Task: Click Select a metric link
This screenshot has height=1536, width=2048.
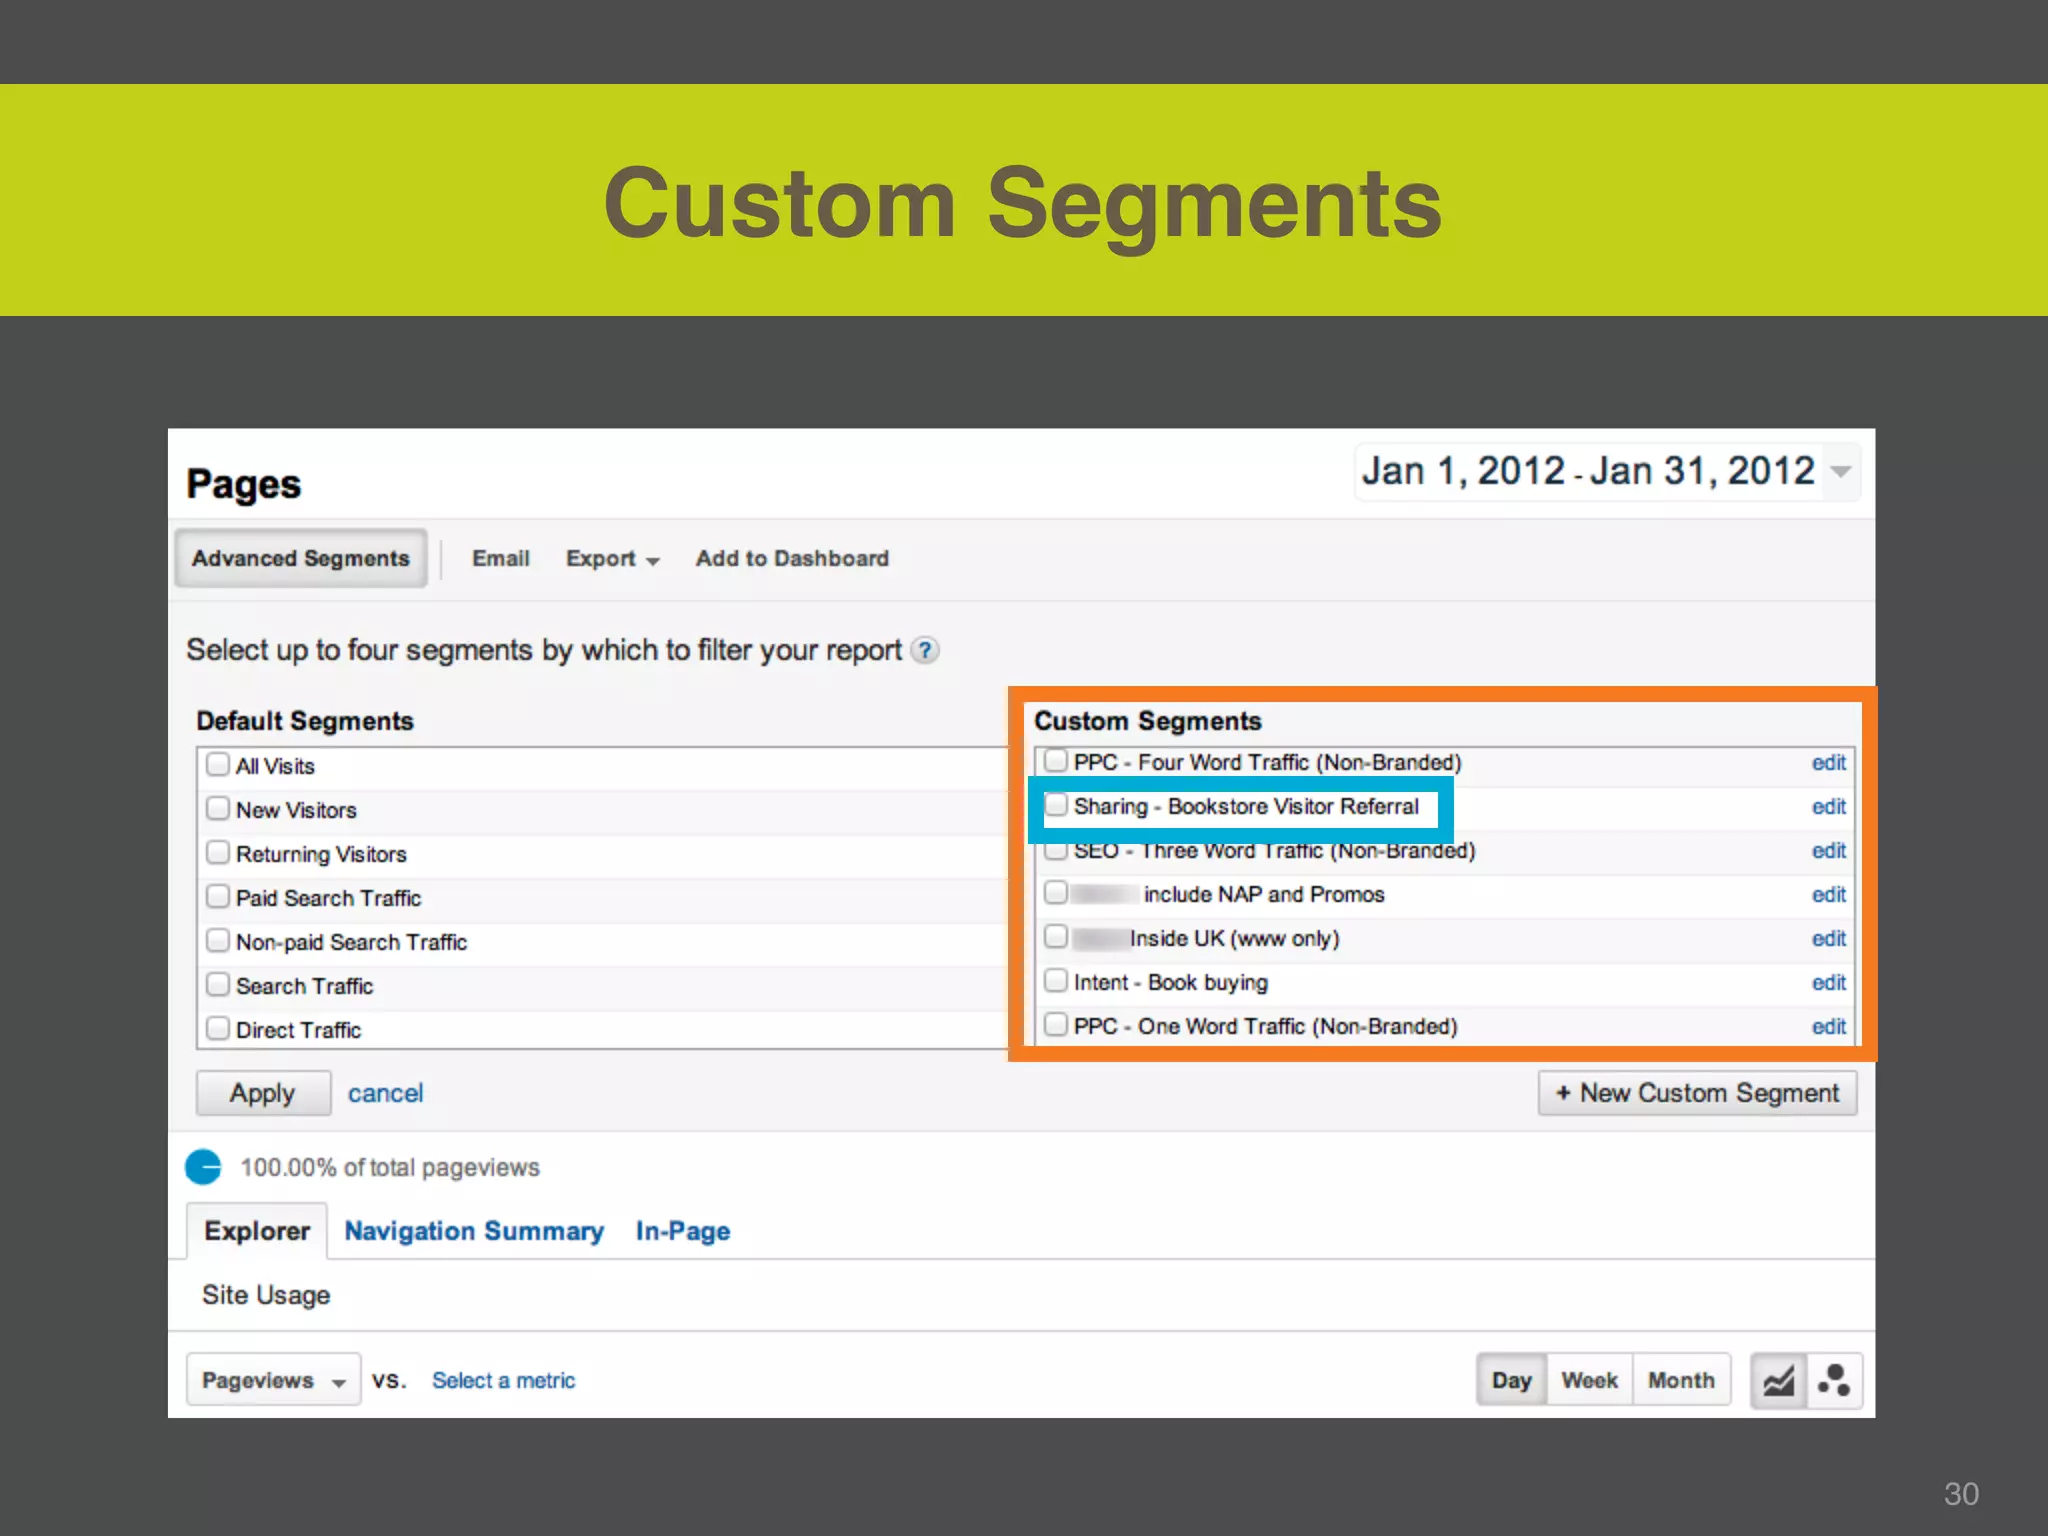Action: [503, 1381]
